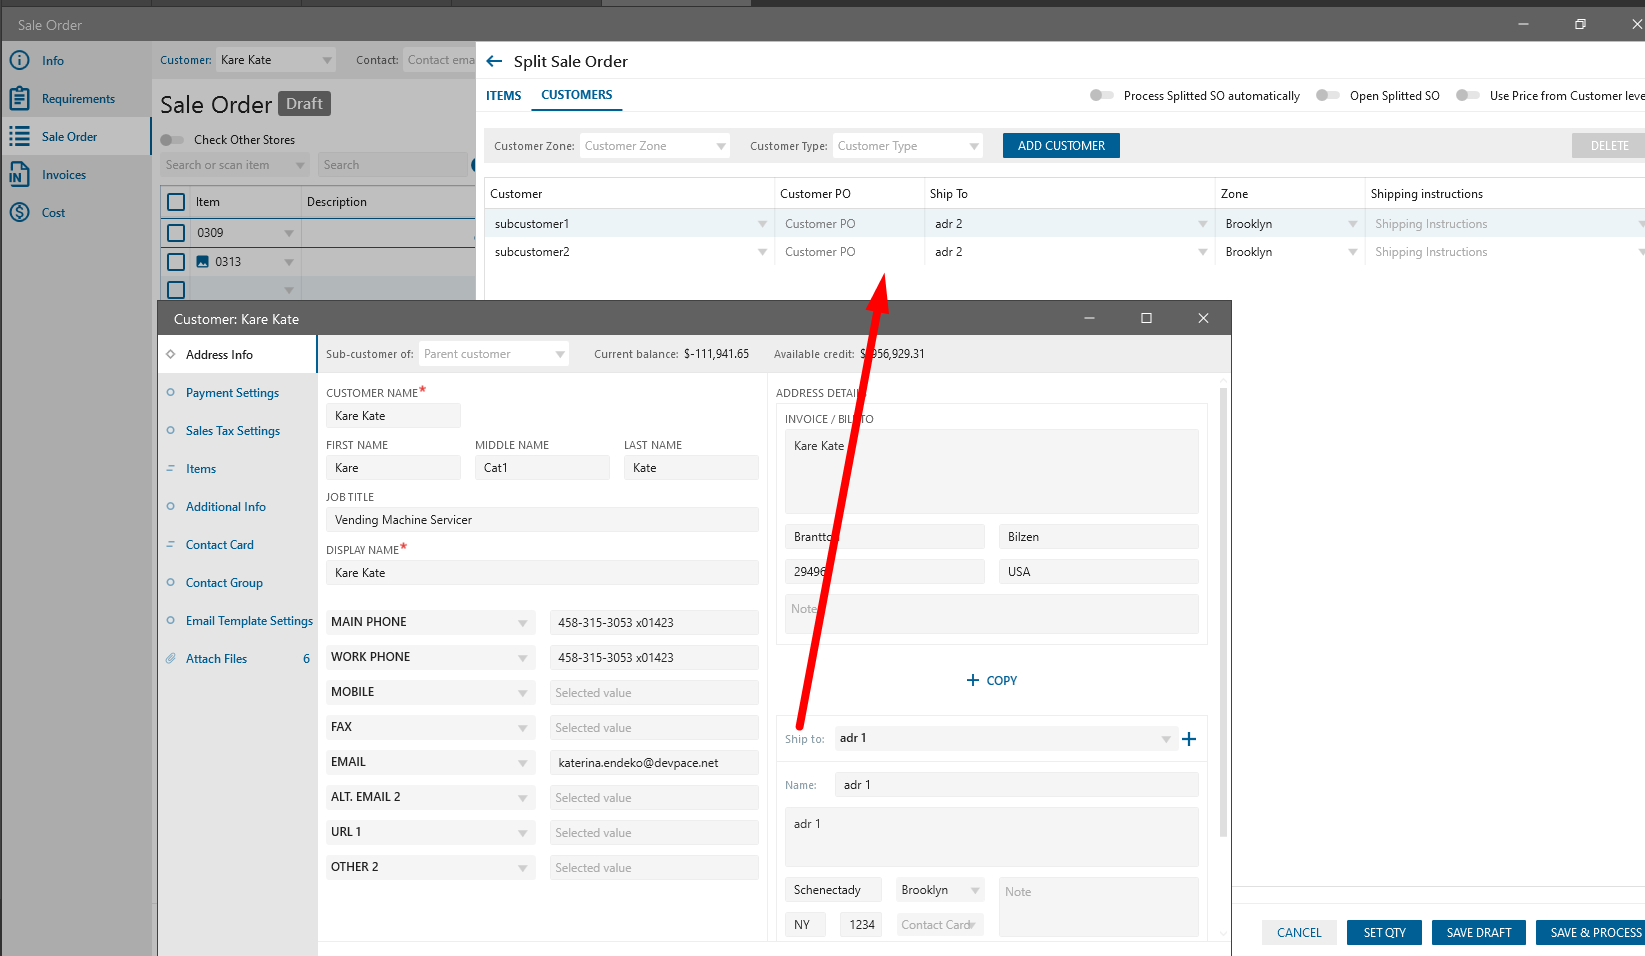The image size is (1645, 956).
Task: Click the ADD CUSTOMER button
Action: click(1061, 146)
